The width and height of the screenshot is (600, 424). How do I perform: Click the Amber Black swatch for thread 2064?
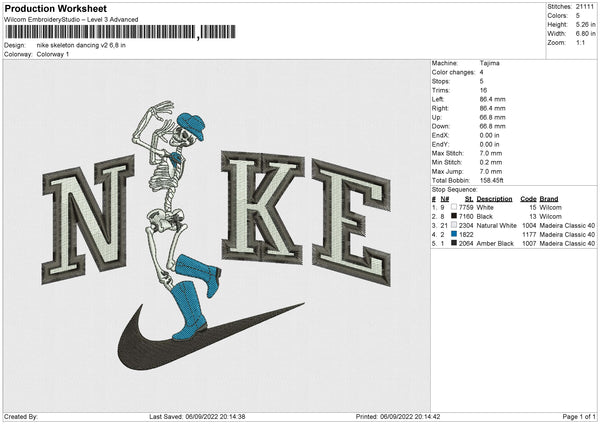(x=454, y=243)
